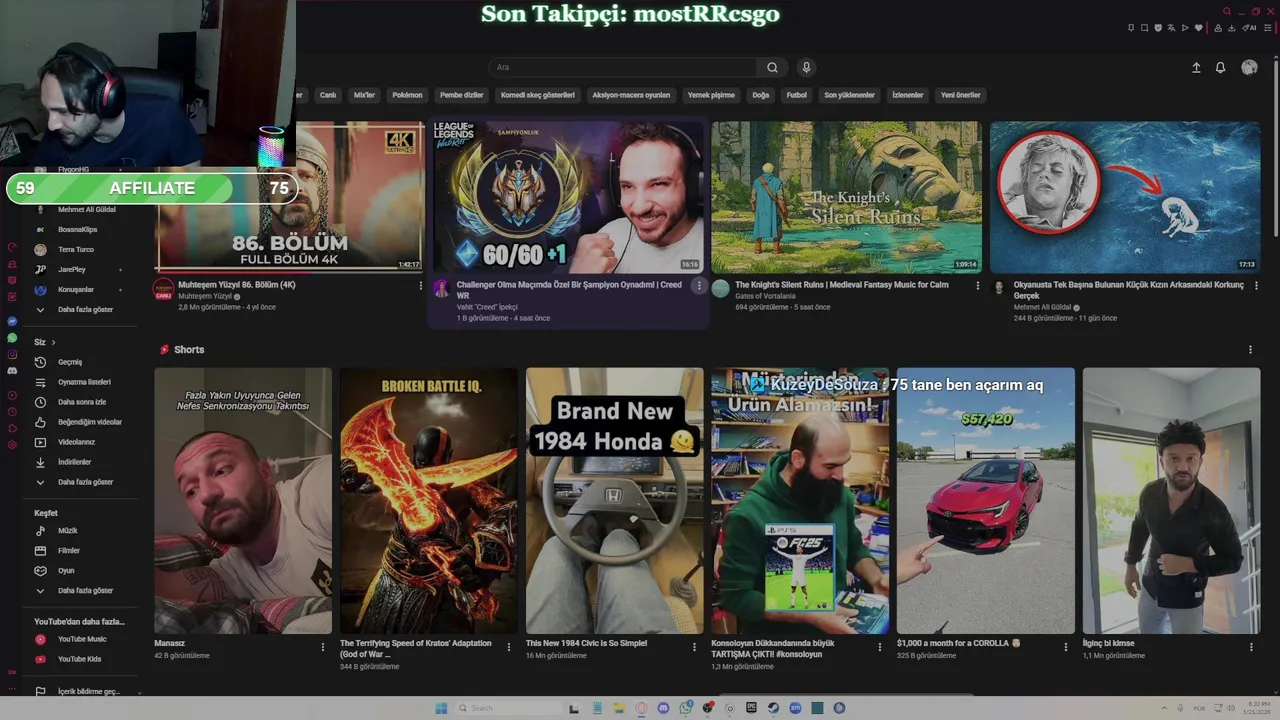Select the Canlı filter chip

(x=328, y=95)
